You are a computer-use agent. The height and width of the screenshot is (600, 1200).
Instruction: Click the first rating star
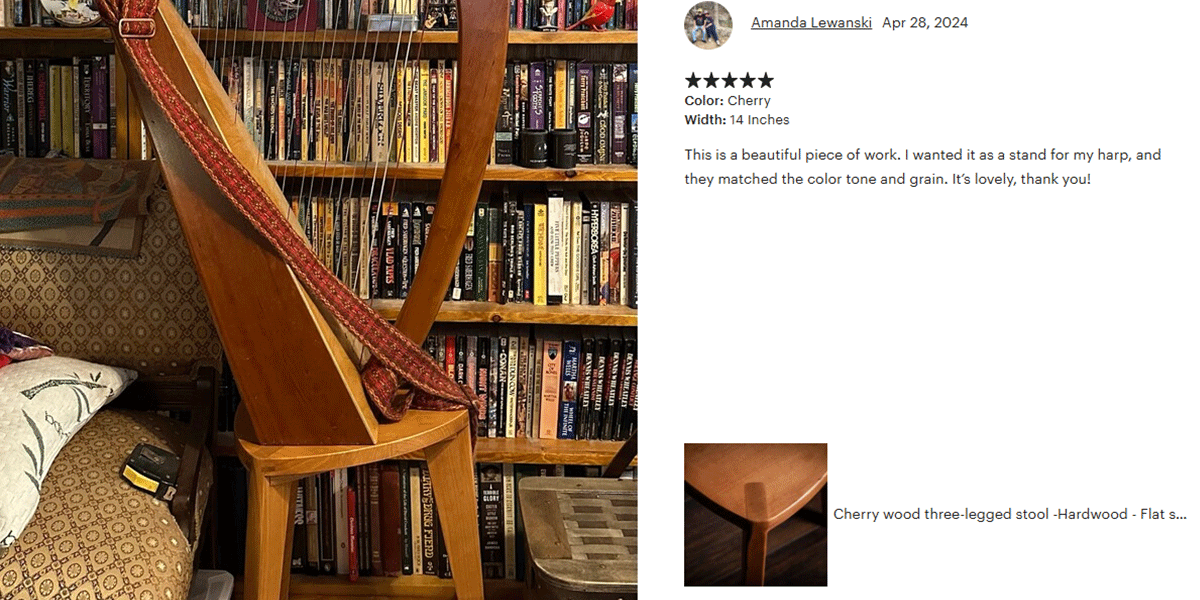point(693,81)
